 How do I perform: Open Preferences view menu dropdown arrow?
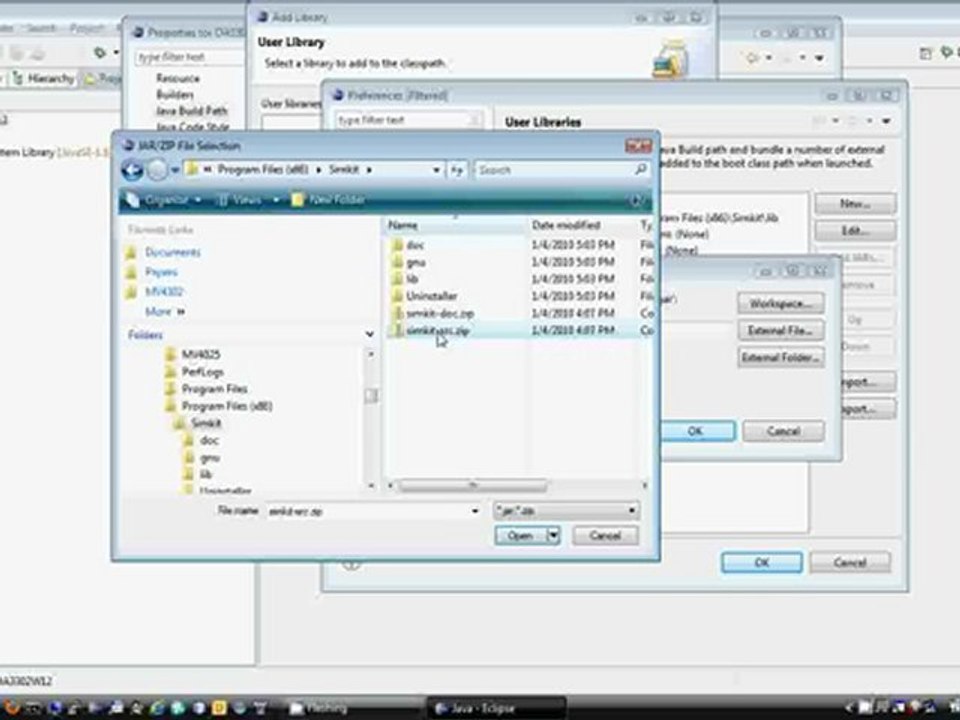pyautogui.click(x=885, y=121)
